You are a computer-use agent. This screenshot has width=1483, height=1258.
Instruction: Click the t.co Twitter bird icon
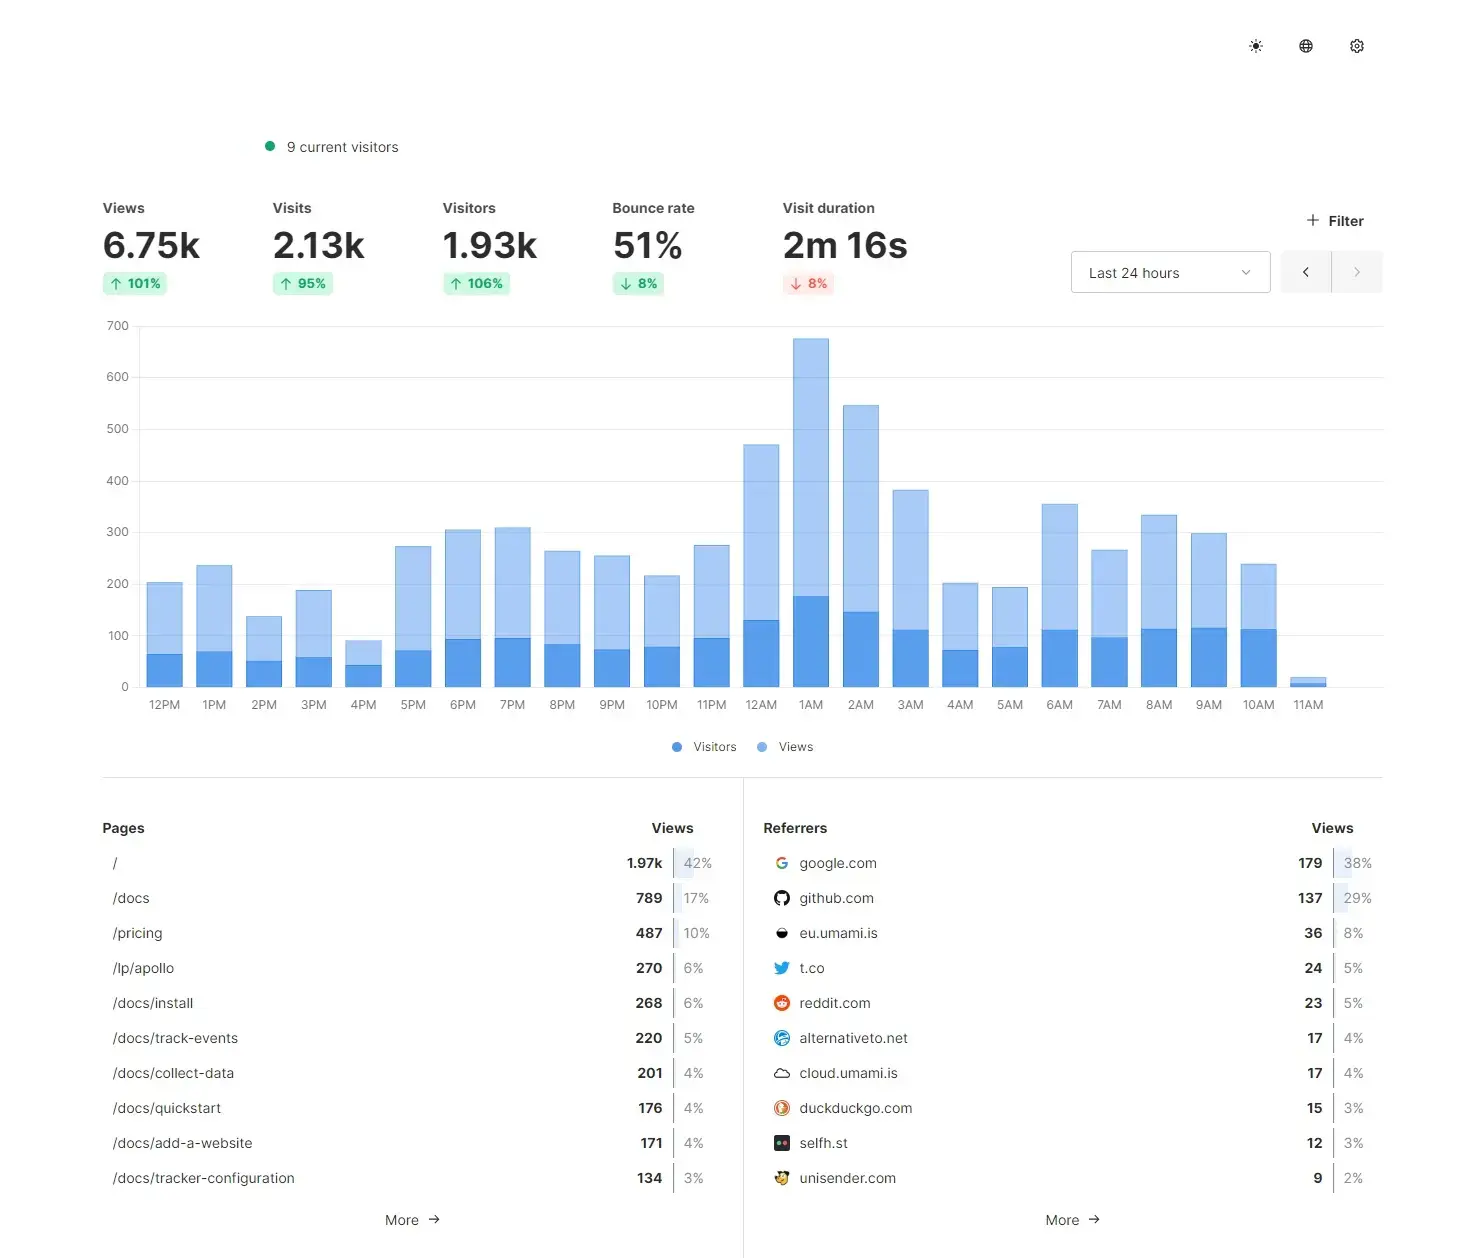[782, 968]
